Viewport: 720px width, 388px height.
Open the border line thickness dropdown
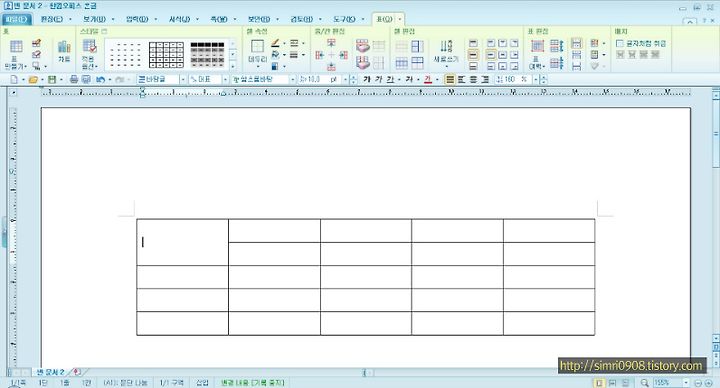pyautogui.click(x=304, y=55)
